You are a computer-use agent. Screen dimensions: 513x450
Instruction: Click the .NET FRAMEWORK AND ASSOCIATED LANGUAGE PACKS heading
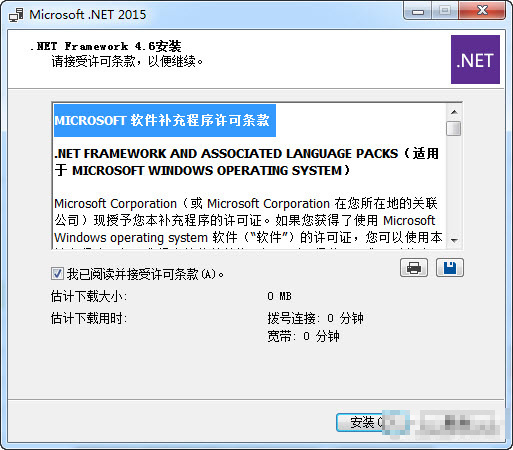coord(246,162)
